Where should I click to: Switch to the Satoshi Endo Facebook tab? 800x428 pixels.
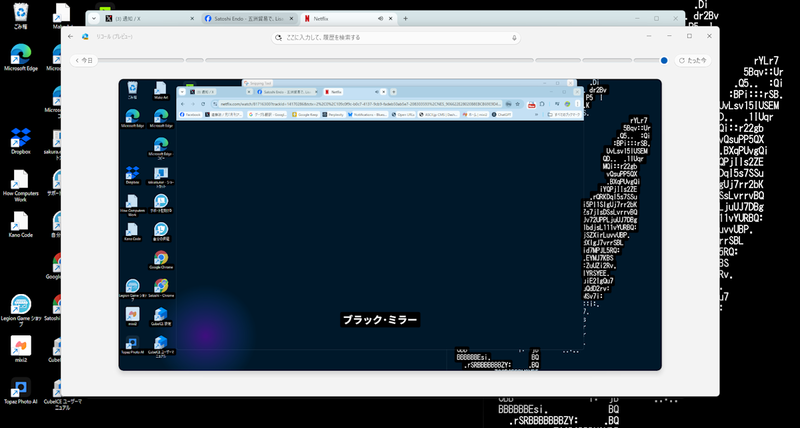click(247, 18)
